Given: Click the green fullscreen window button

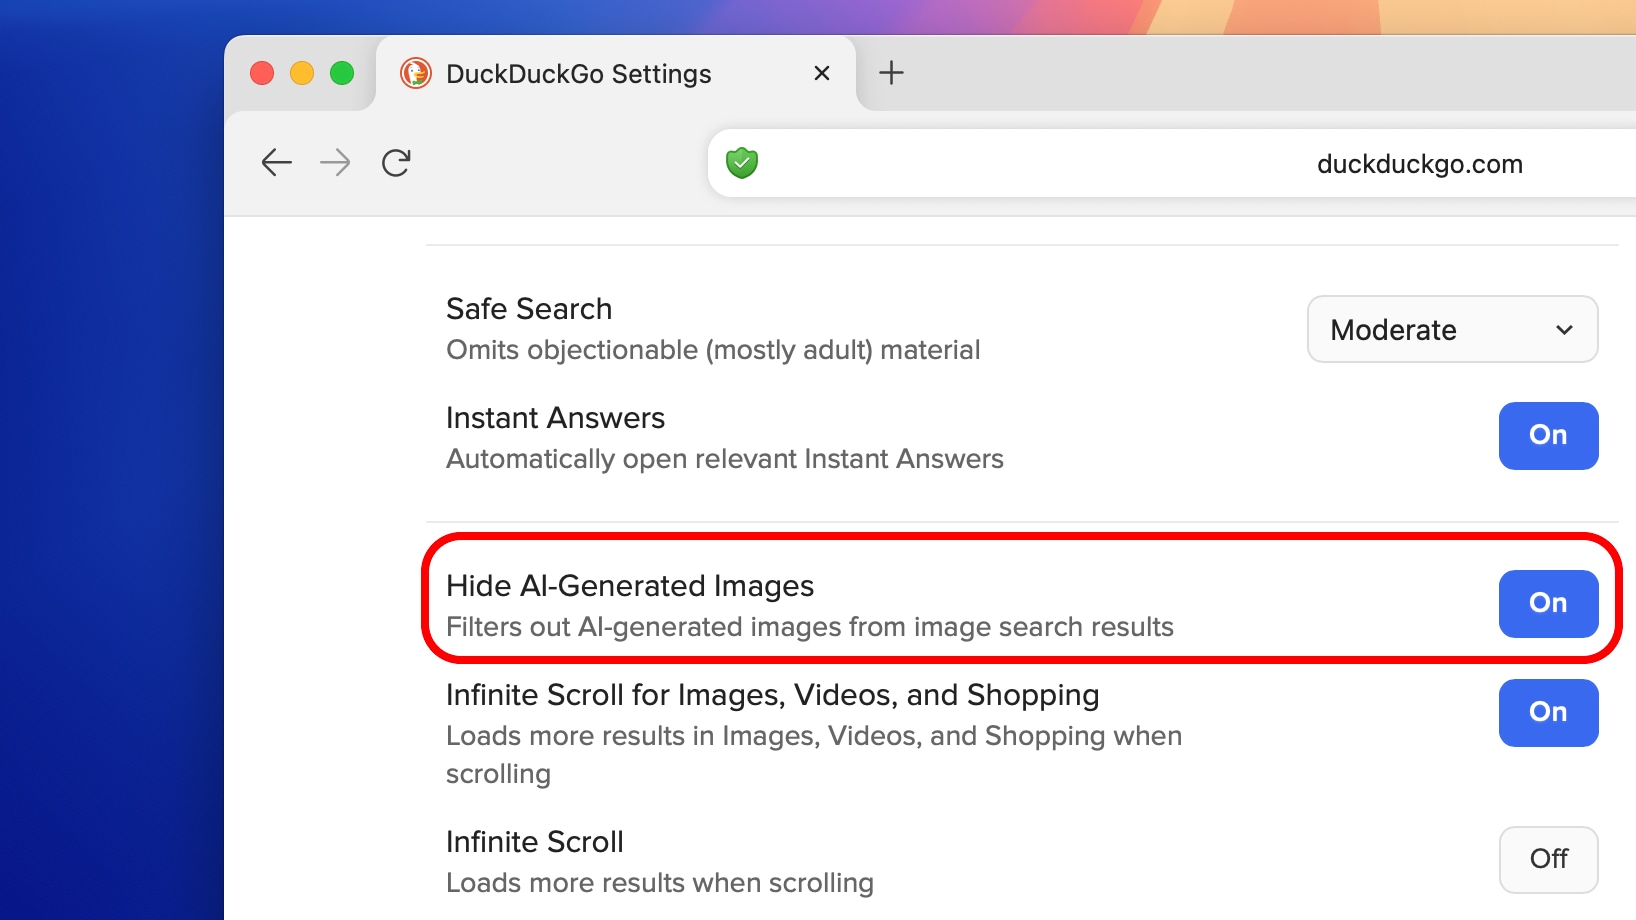Looking at the screenshot, I should tap(342, 73).
